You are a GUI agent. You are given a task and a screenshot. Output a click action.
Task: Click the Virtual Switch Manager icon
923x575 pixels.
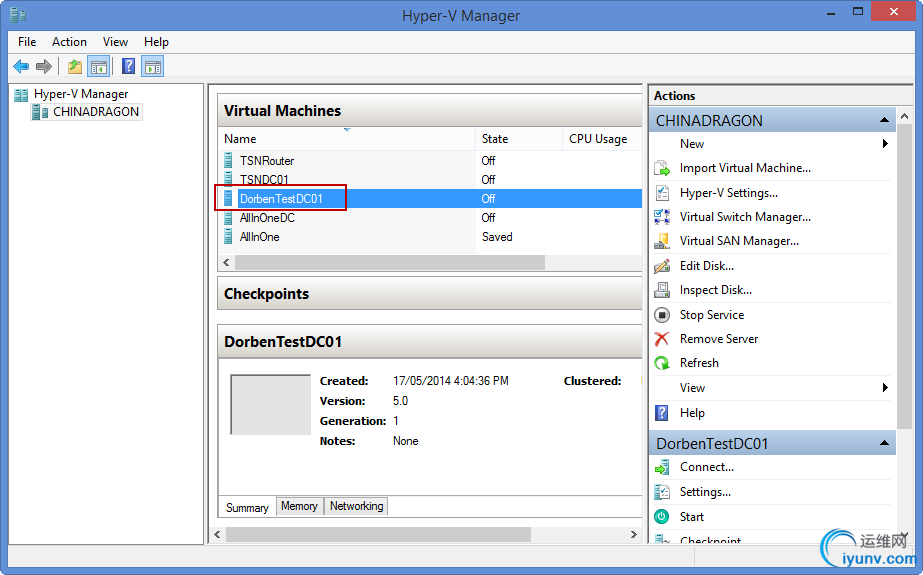coord(662,217)
